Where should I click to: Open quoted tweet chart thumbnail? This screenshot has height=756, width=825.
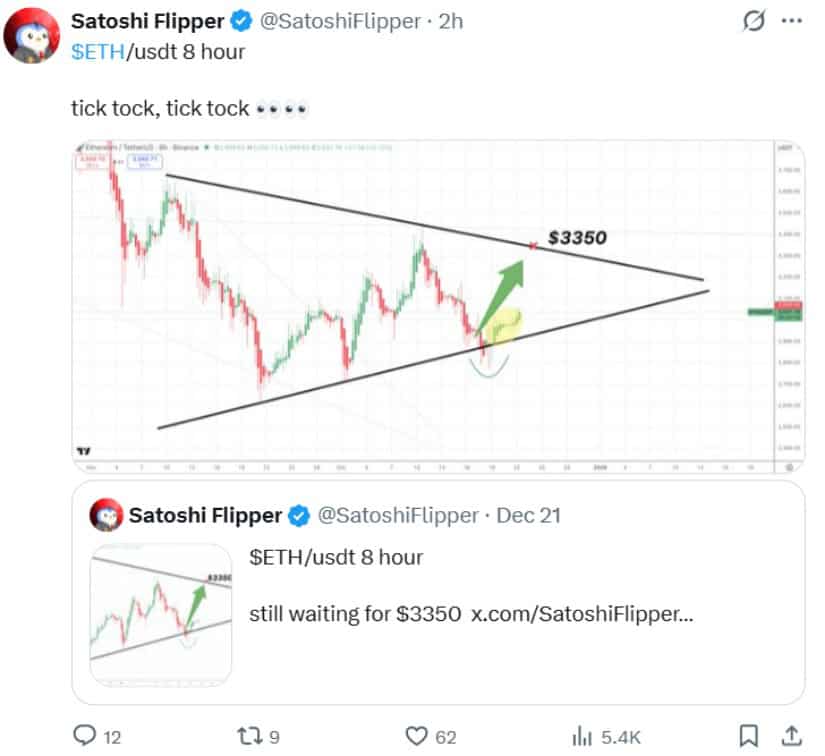click(x=161, y=614)
